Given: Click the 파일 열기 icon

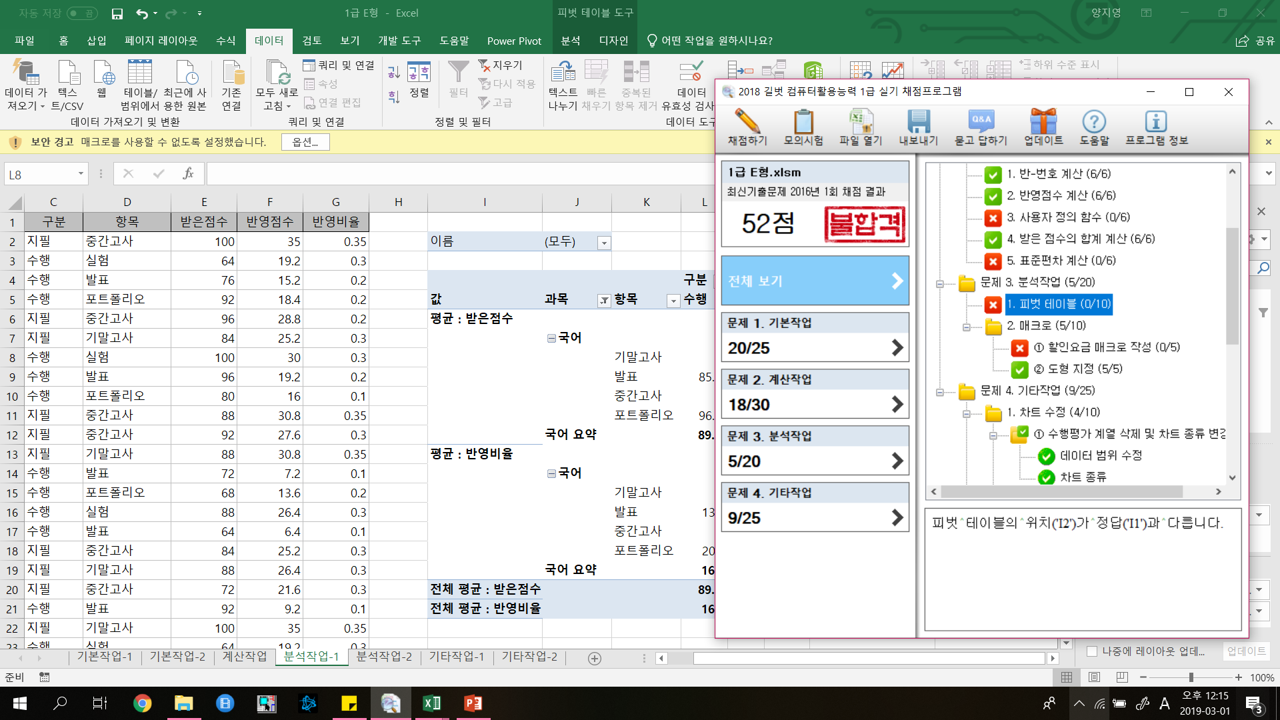Looking at the screenshot, I should (860, 122).
